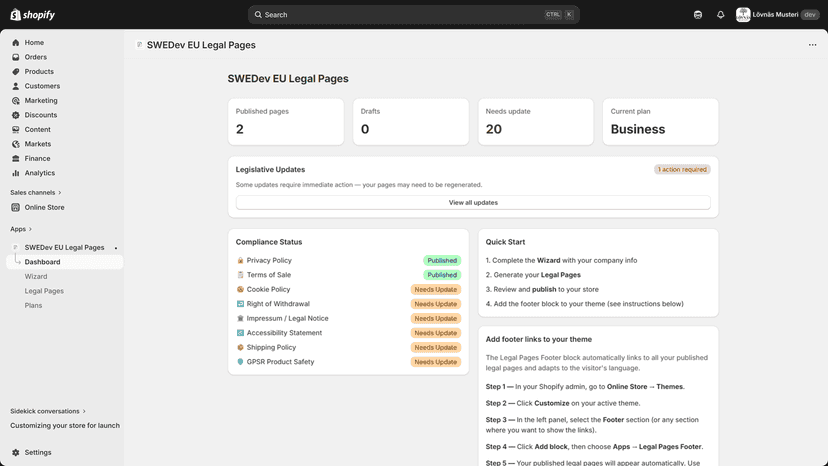
Task: Open Customizing your store for launch conversation
Action: click(65, 425)
